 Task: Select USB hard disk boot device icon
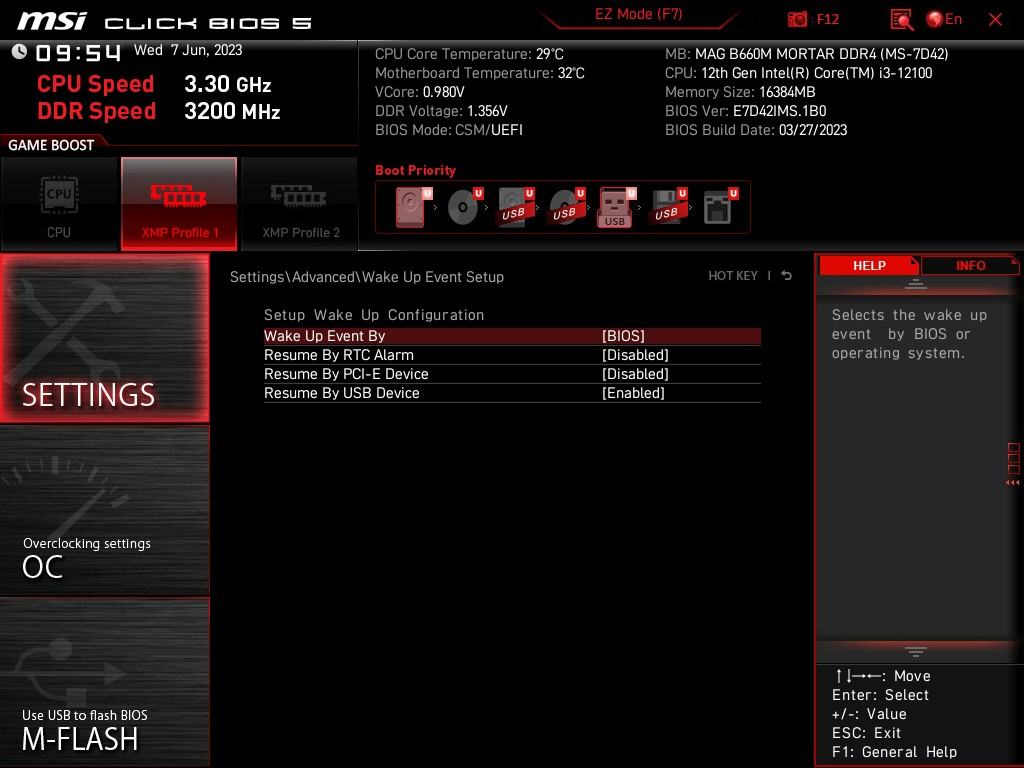coord(516,207)
